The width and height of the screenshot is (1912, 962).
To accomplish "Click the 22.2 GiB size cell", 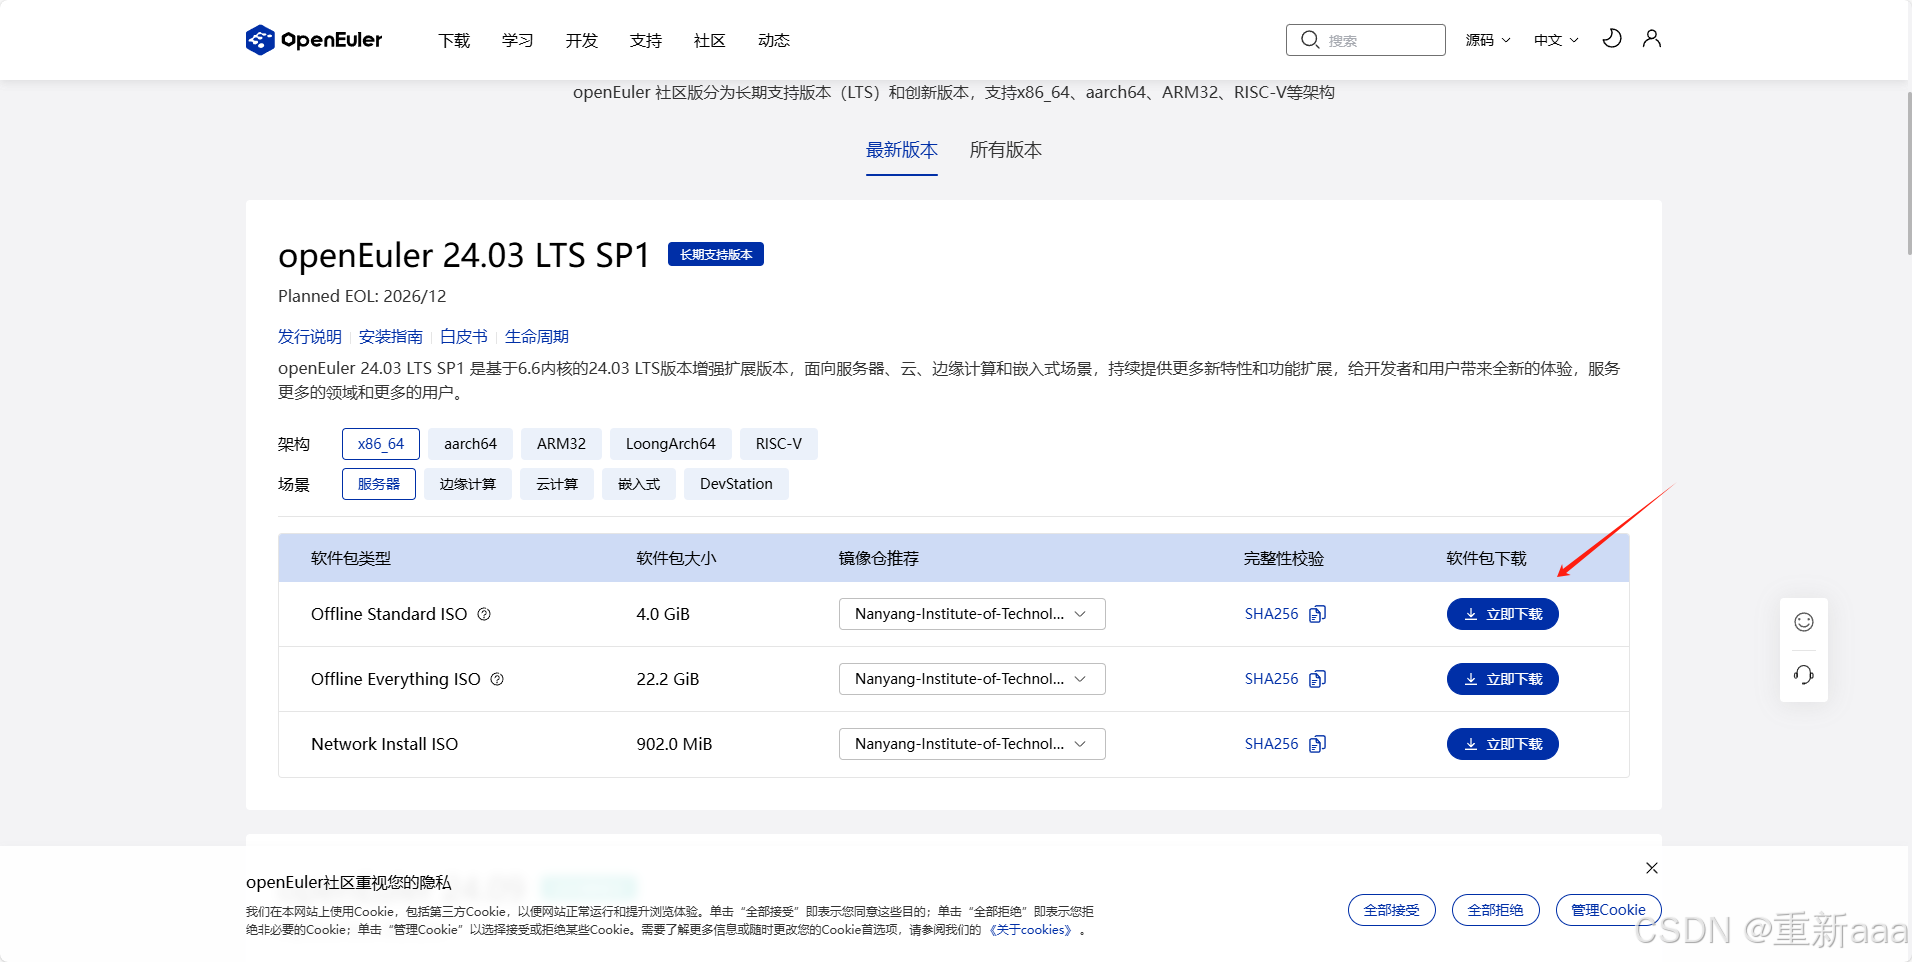I will 668,679.
